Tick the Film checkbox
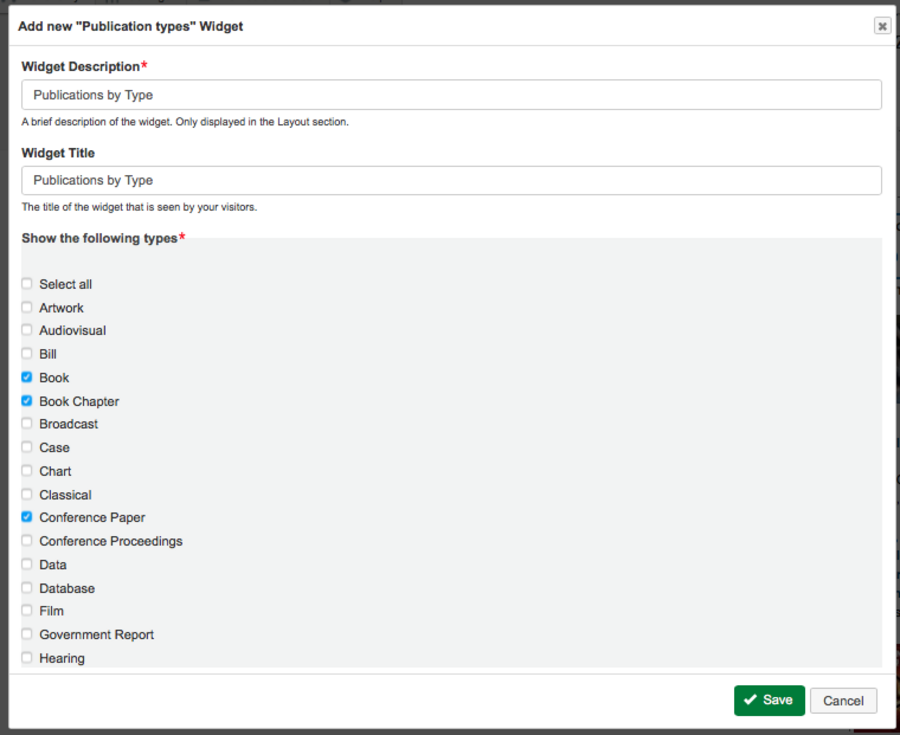This screenshot has width=900, height=735. [x=27, y=611]
